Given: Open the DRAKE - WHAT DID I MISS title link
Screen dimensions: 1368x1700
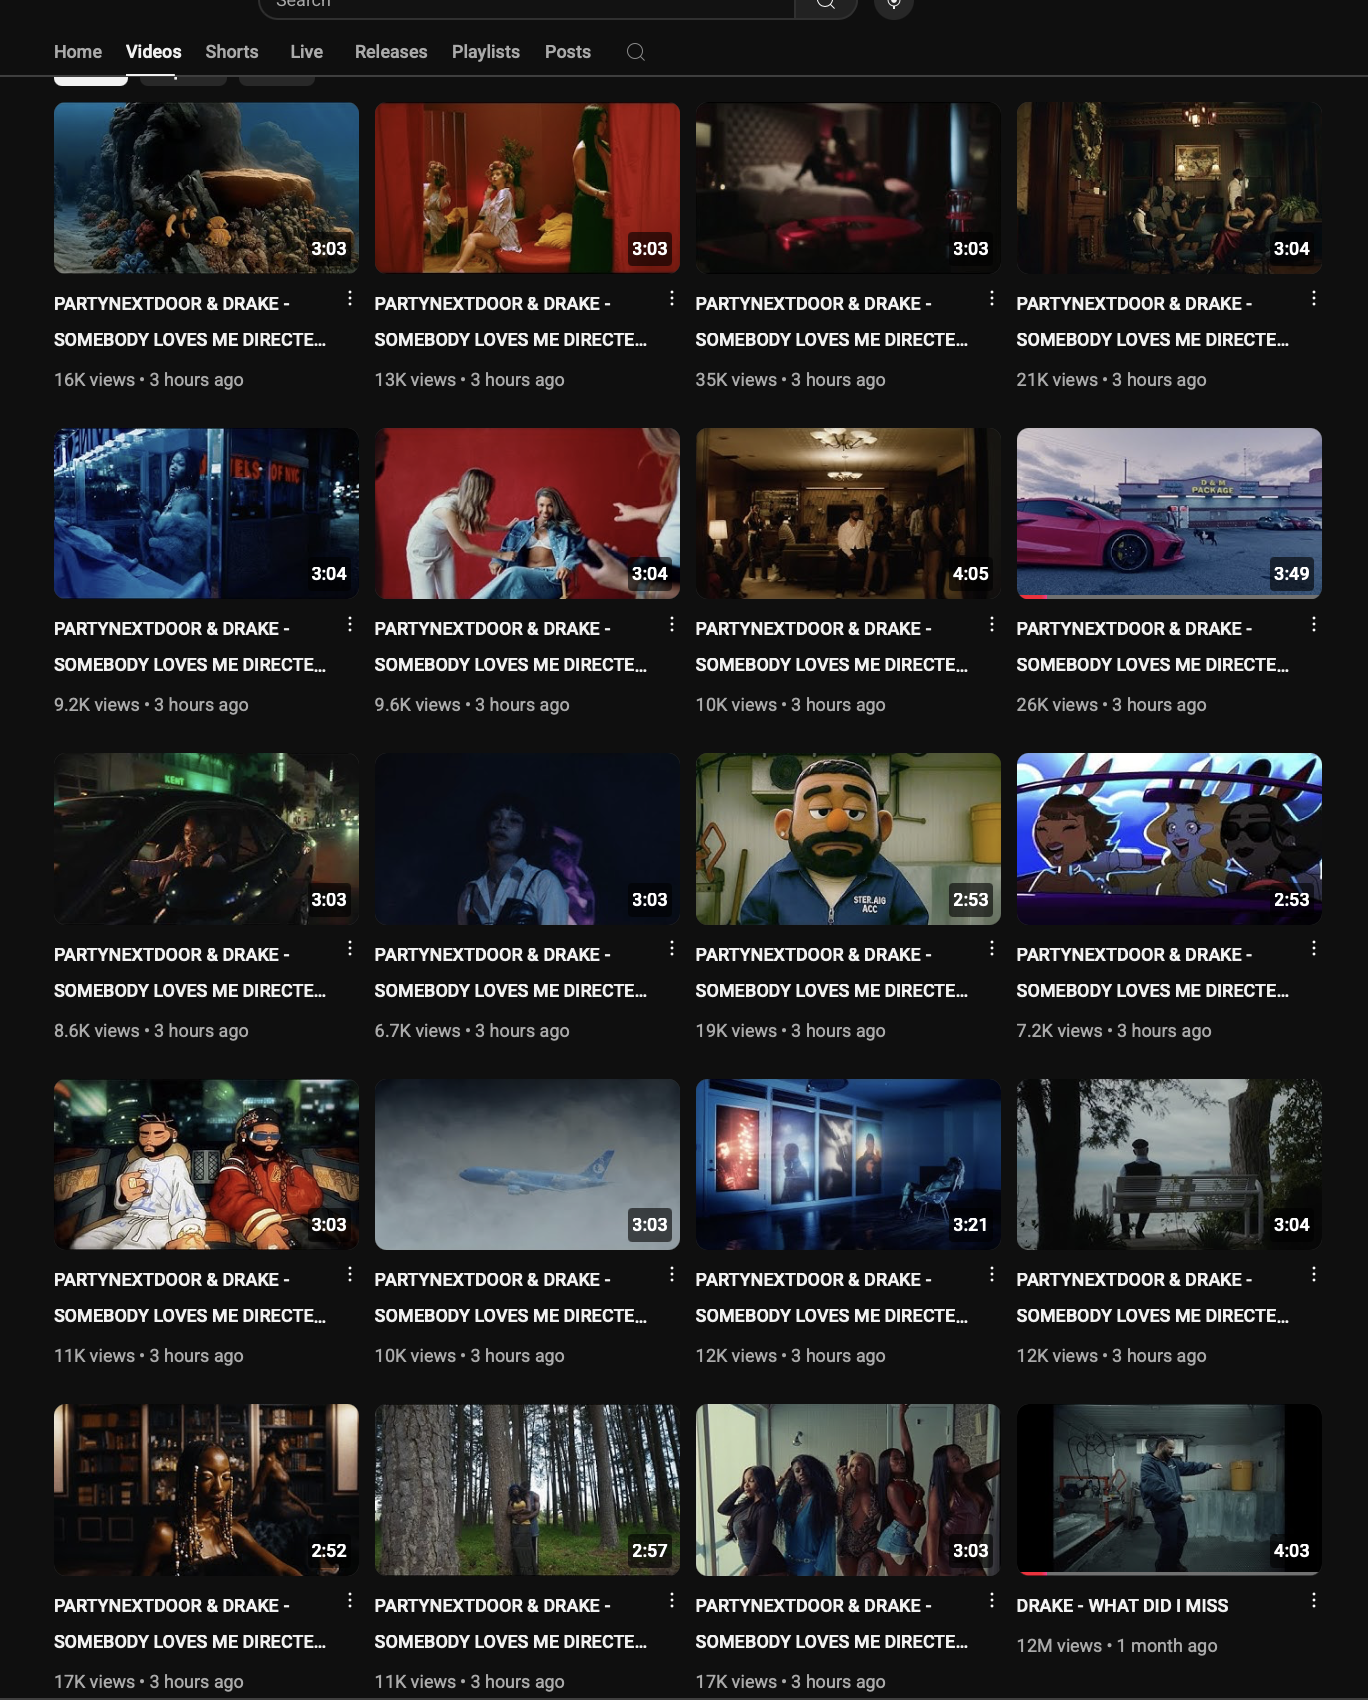Looking at the screenshot, I should tap(1122, 1606).
